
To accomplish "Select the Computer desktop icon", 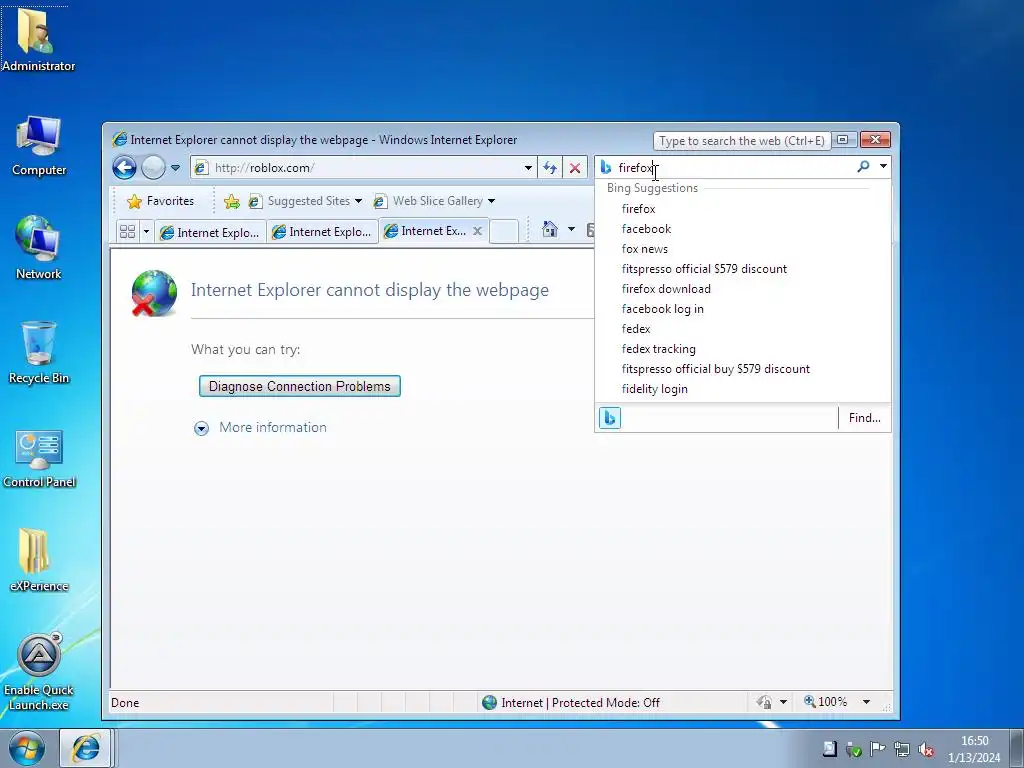I will click(39, 145).
